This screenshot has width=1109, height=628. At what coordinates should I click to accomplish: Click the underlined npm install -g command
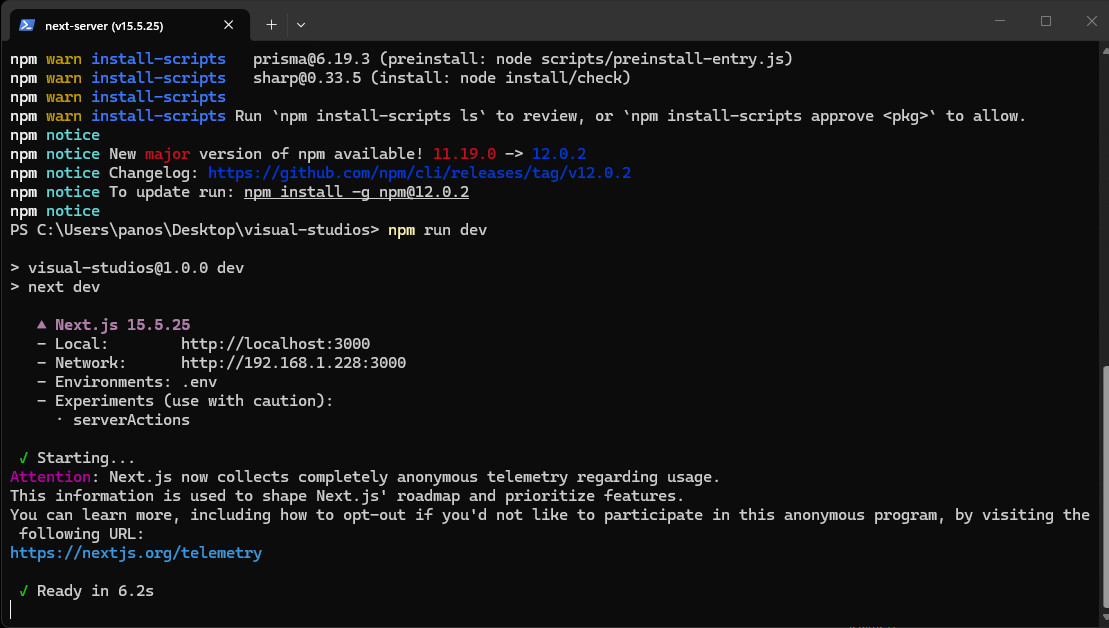click(356, 192)
